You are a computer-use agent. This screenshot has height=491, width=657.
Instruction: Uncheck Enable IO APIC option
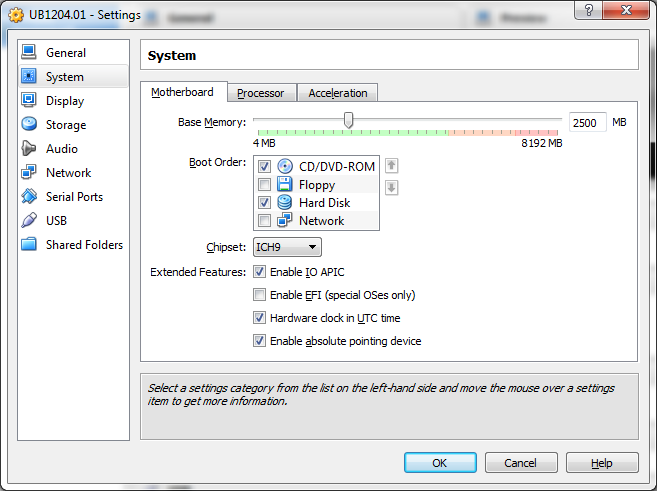pos(260,272)
